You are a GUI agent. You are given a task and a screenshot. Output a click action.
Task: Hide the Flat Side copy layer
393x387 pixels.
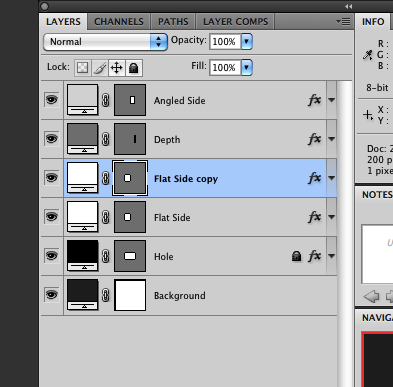pos(52,178)
